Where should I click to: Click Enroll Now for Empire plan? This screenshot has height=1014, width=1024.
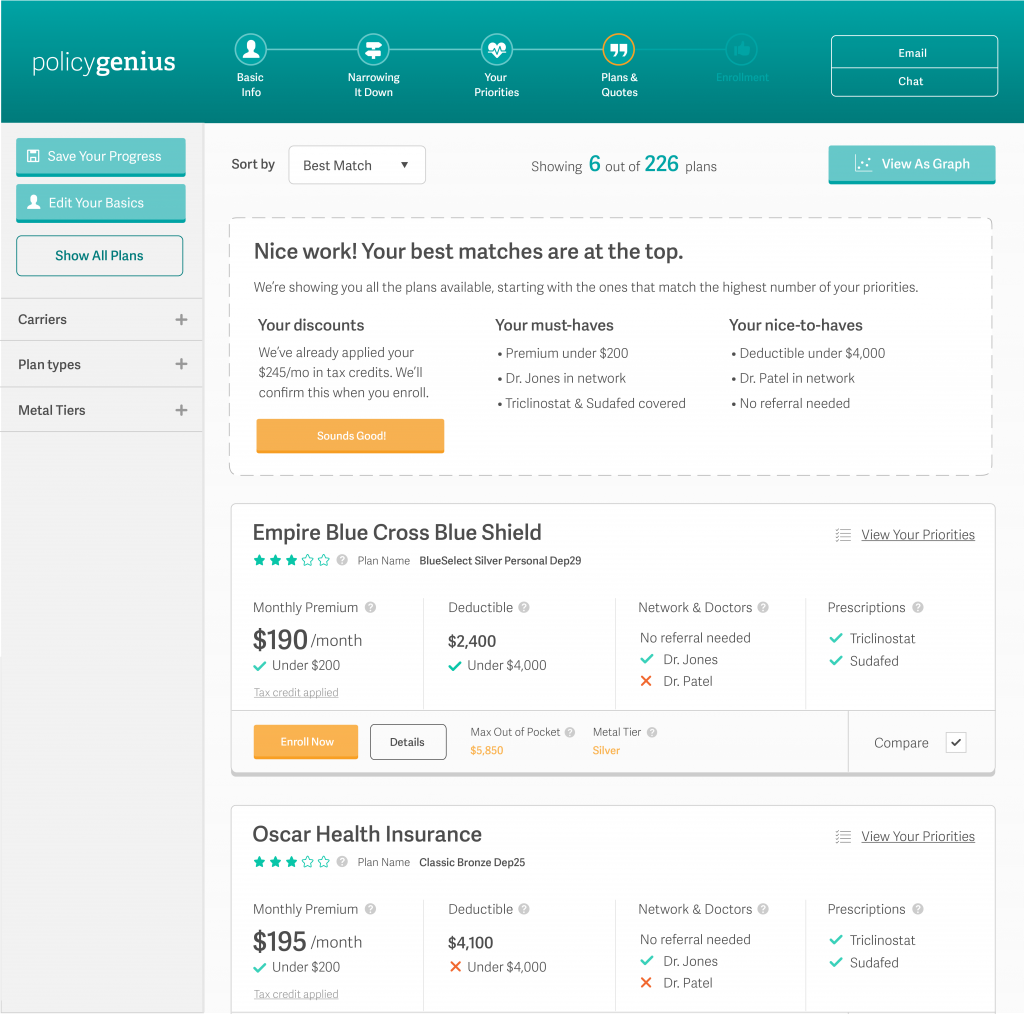click(306, 742)
